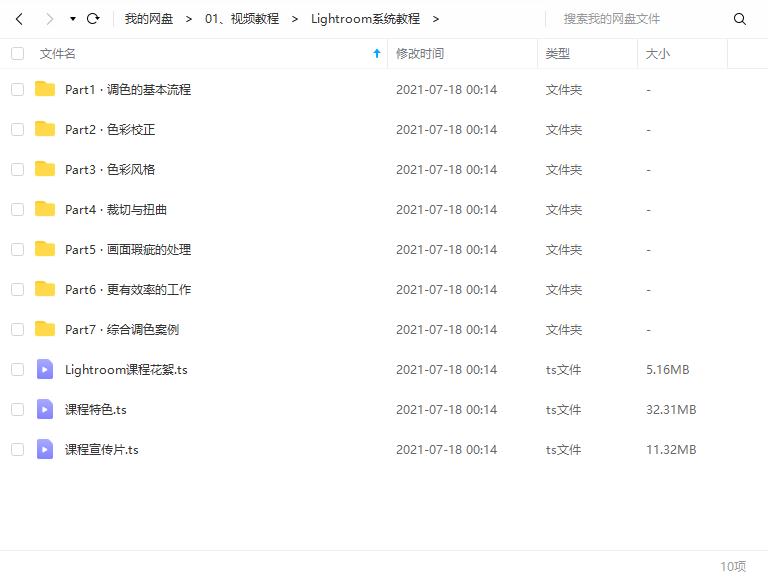Go to the 01、视频教程 breadcrumb folder

coord(242,19)
